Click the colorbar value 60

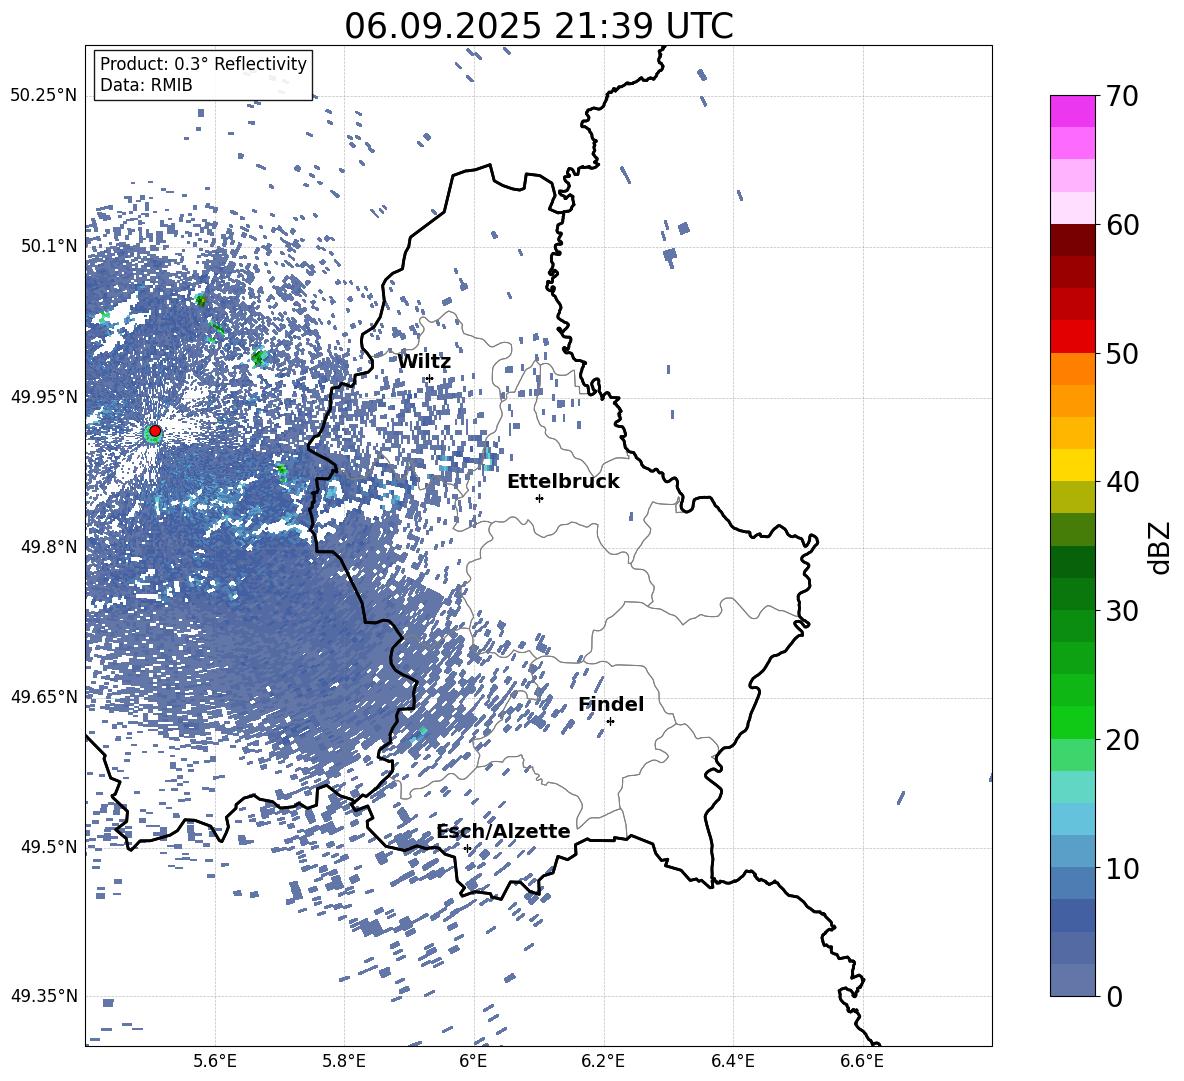[x=1122, y=225]
